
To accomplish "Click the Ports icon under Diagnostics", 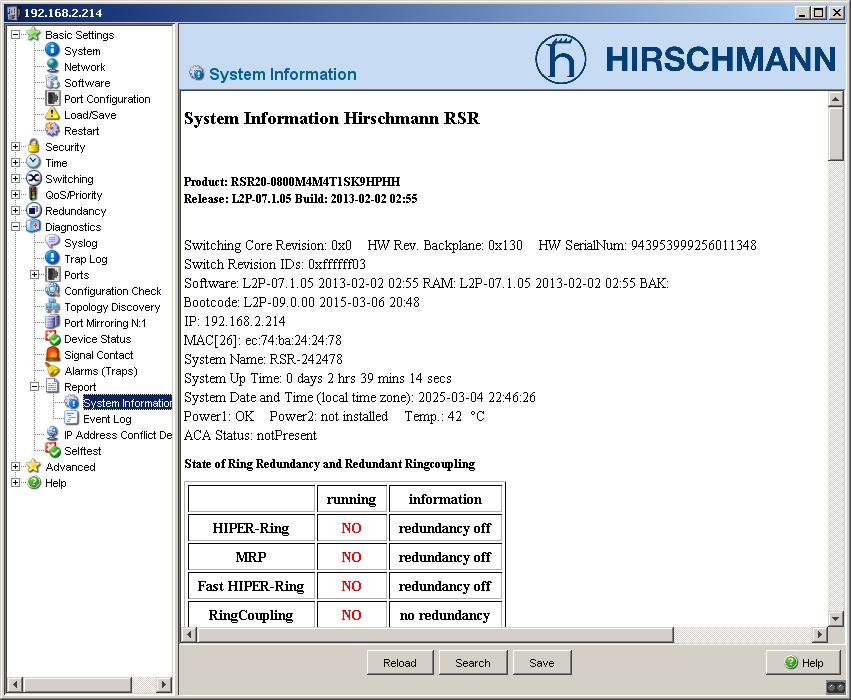I will [53, 274].
